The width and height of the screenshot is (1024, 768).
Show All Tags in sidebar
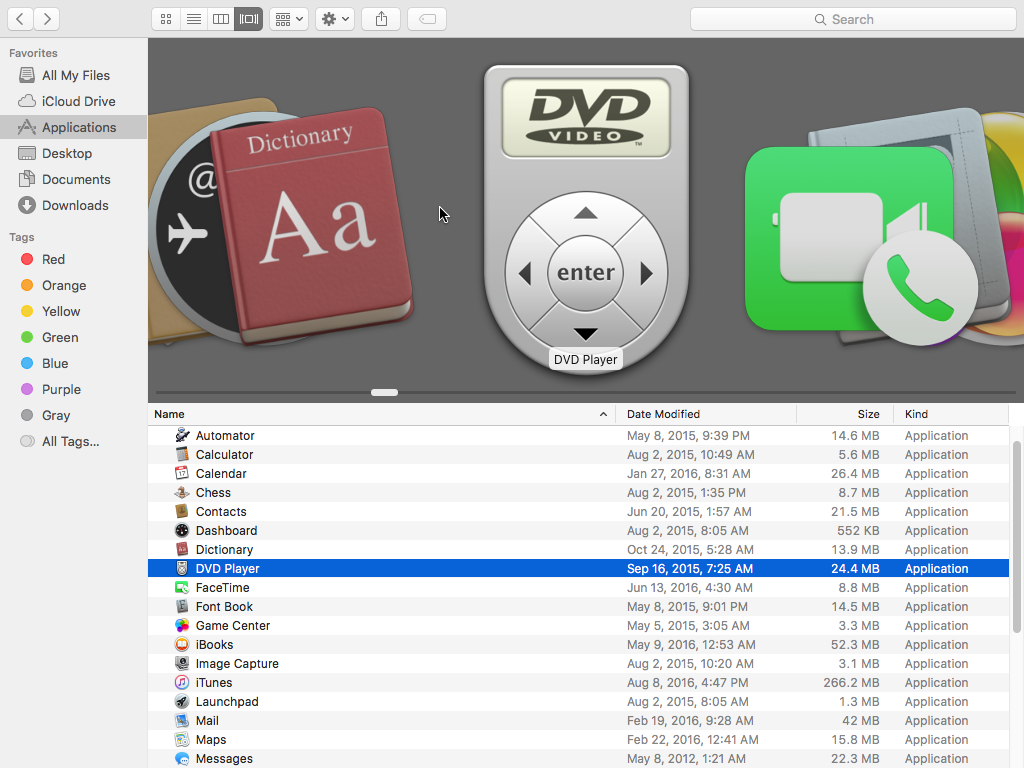tap(74, 441)
